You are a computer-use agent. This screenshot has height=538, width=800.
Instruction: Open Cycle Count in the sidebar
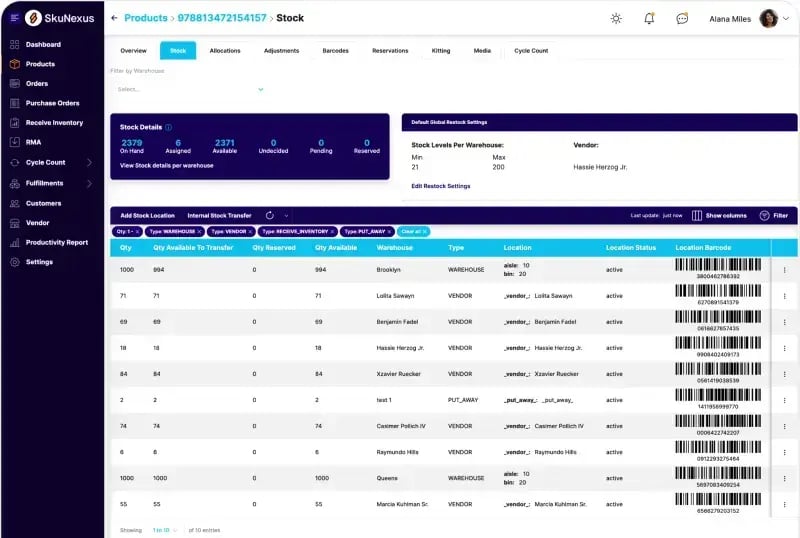click(45, 162)
